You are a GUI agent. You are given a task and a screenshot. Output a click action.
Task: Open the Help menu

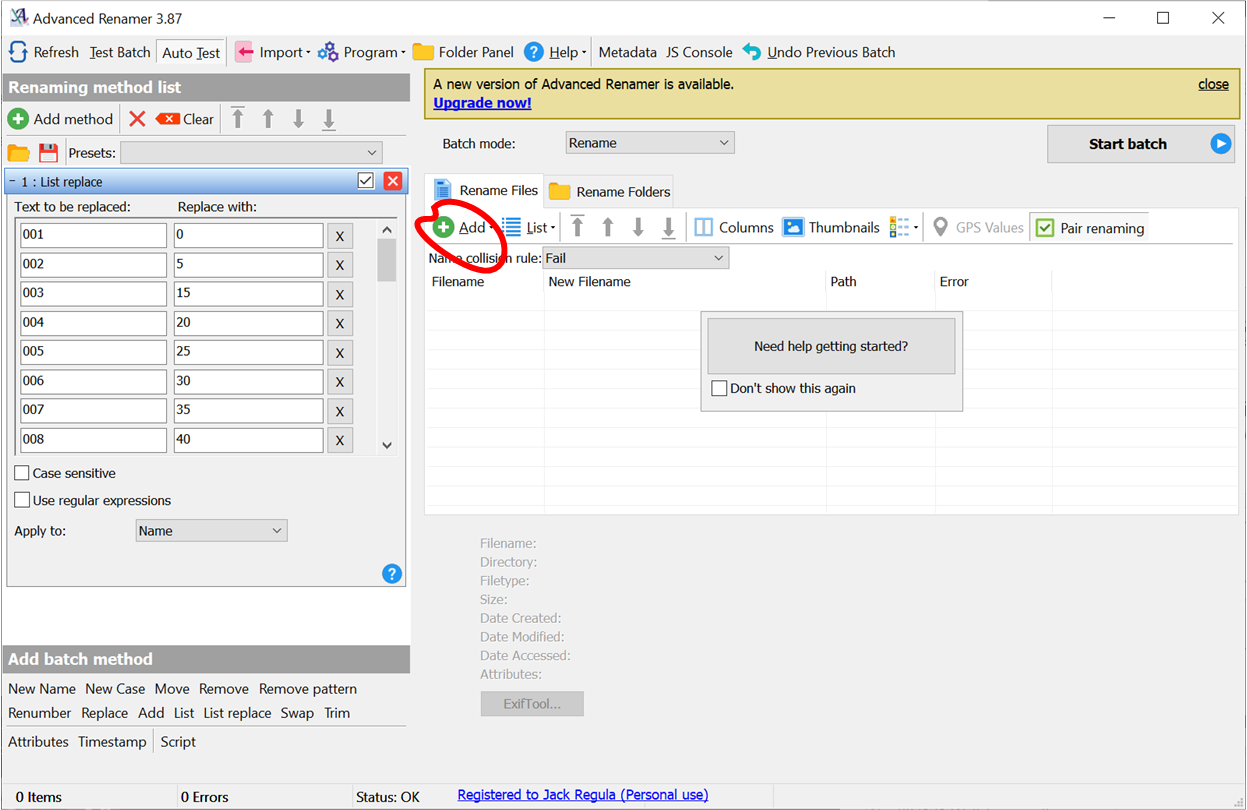555,52
